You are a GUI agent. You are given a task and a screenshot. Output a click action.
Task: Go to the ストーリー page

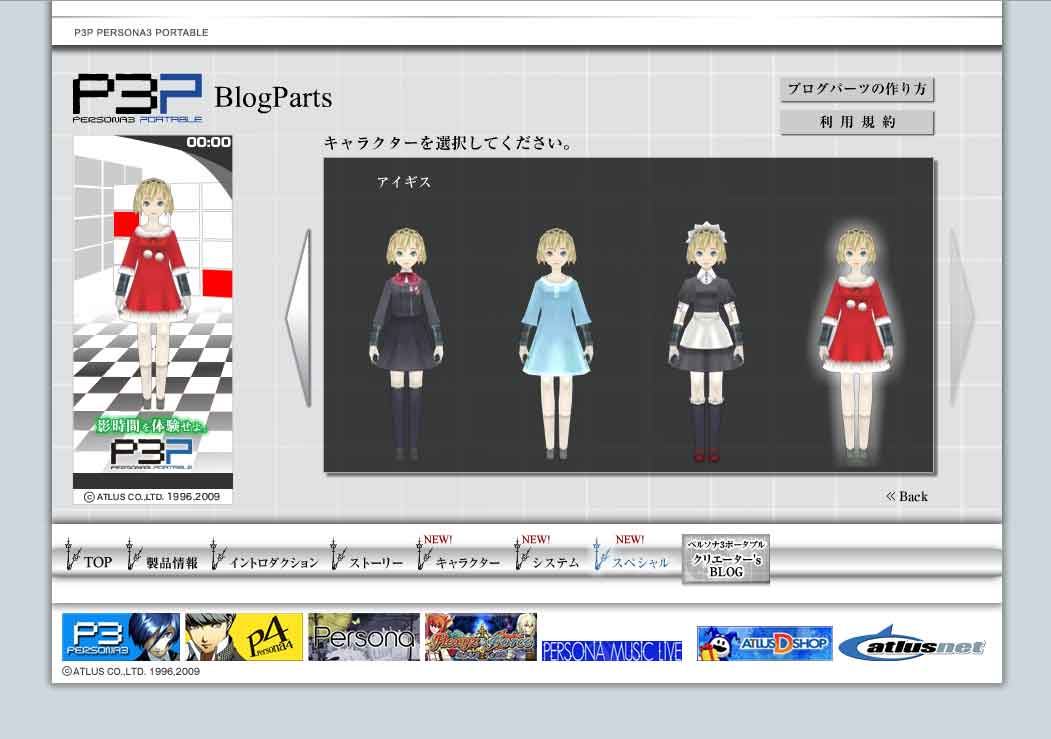[367, 556]
